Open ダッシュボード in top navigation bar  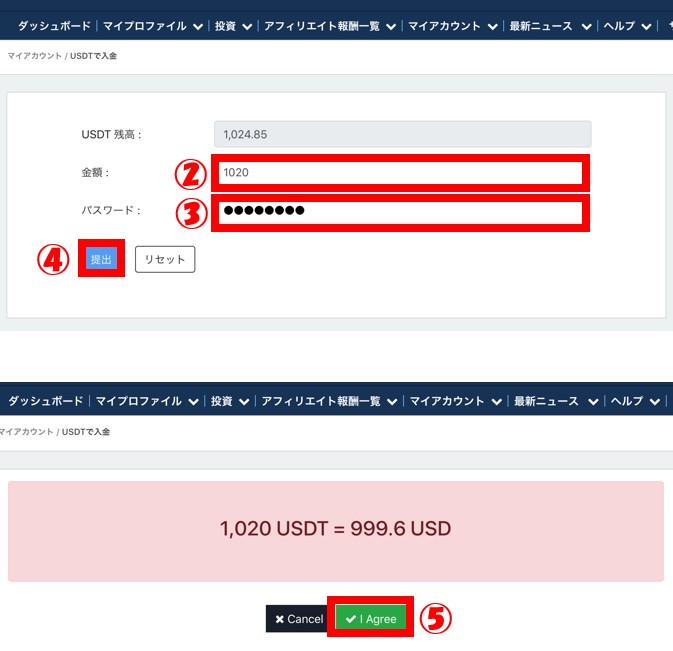point(54,26)
